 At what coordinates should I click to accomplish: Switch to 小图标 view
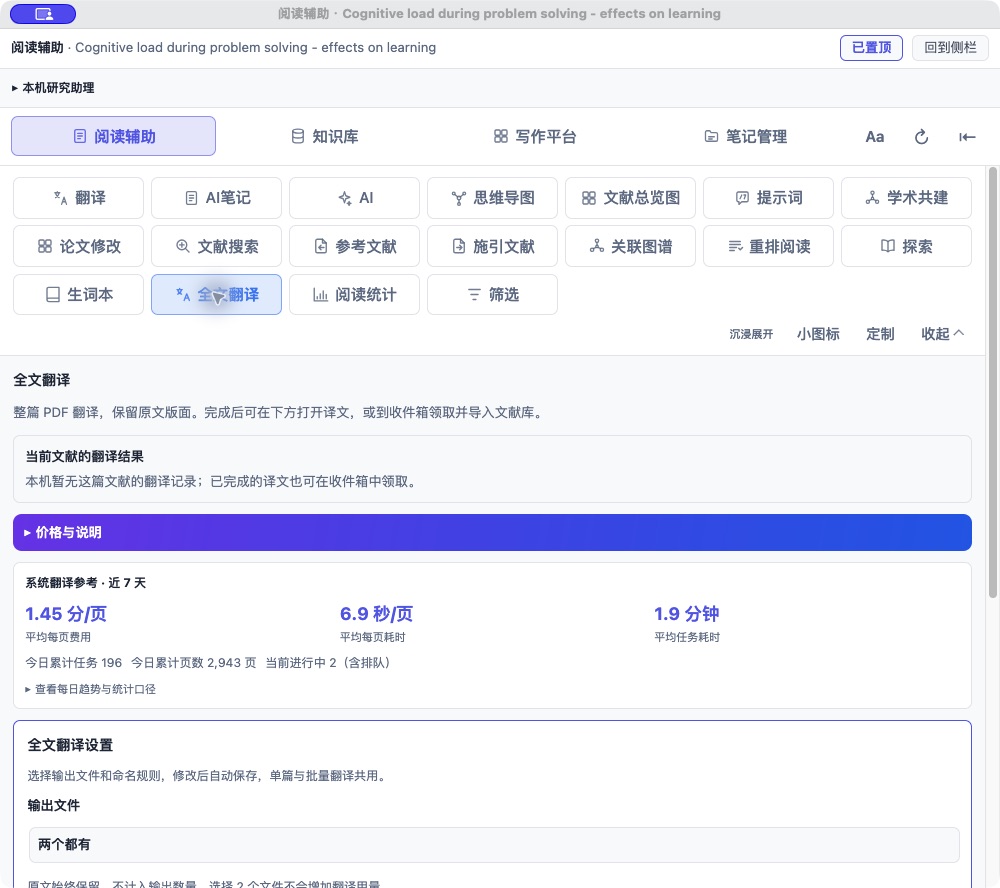point(818,334)
